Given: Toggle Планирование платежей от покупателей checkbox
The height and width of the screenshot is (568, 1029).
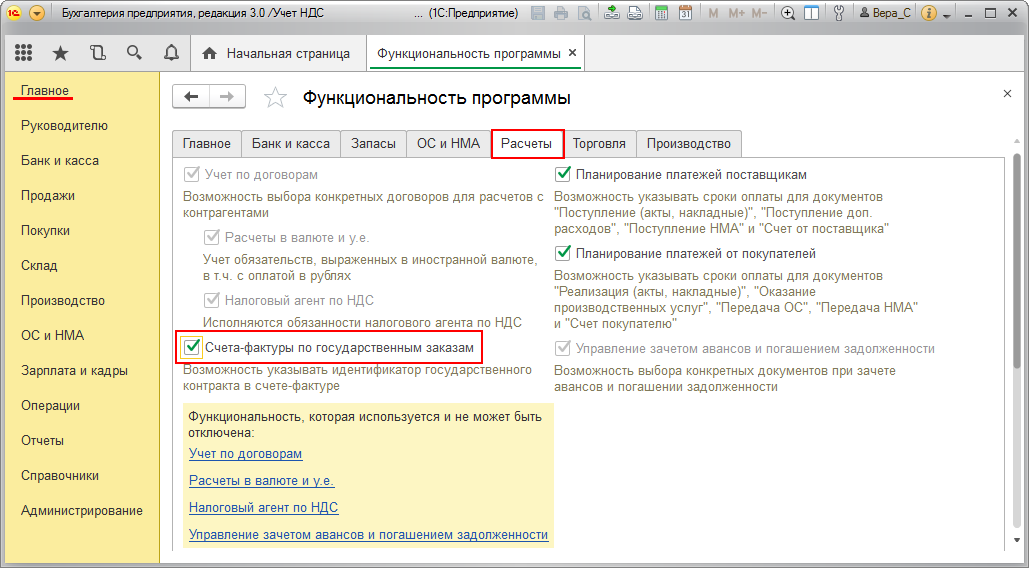Looking at the screenshot, I should (562, 253).
